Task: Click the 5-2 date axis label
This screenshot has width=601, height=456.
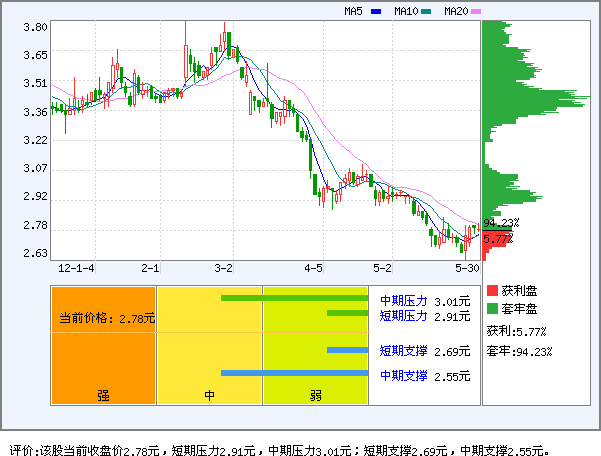Action: pyautogui.click(x=383, y=268)
